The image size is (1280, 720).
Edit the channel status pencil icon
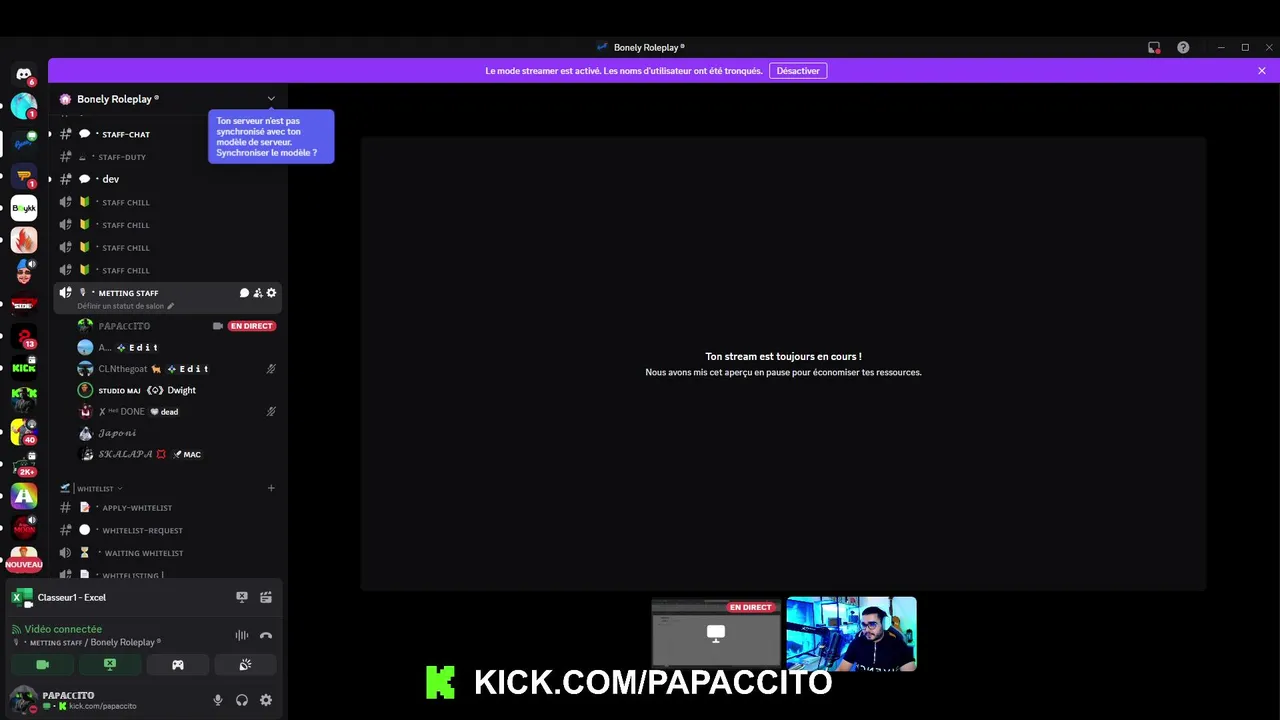coord(170,306)
